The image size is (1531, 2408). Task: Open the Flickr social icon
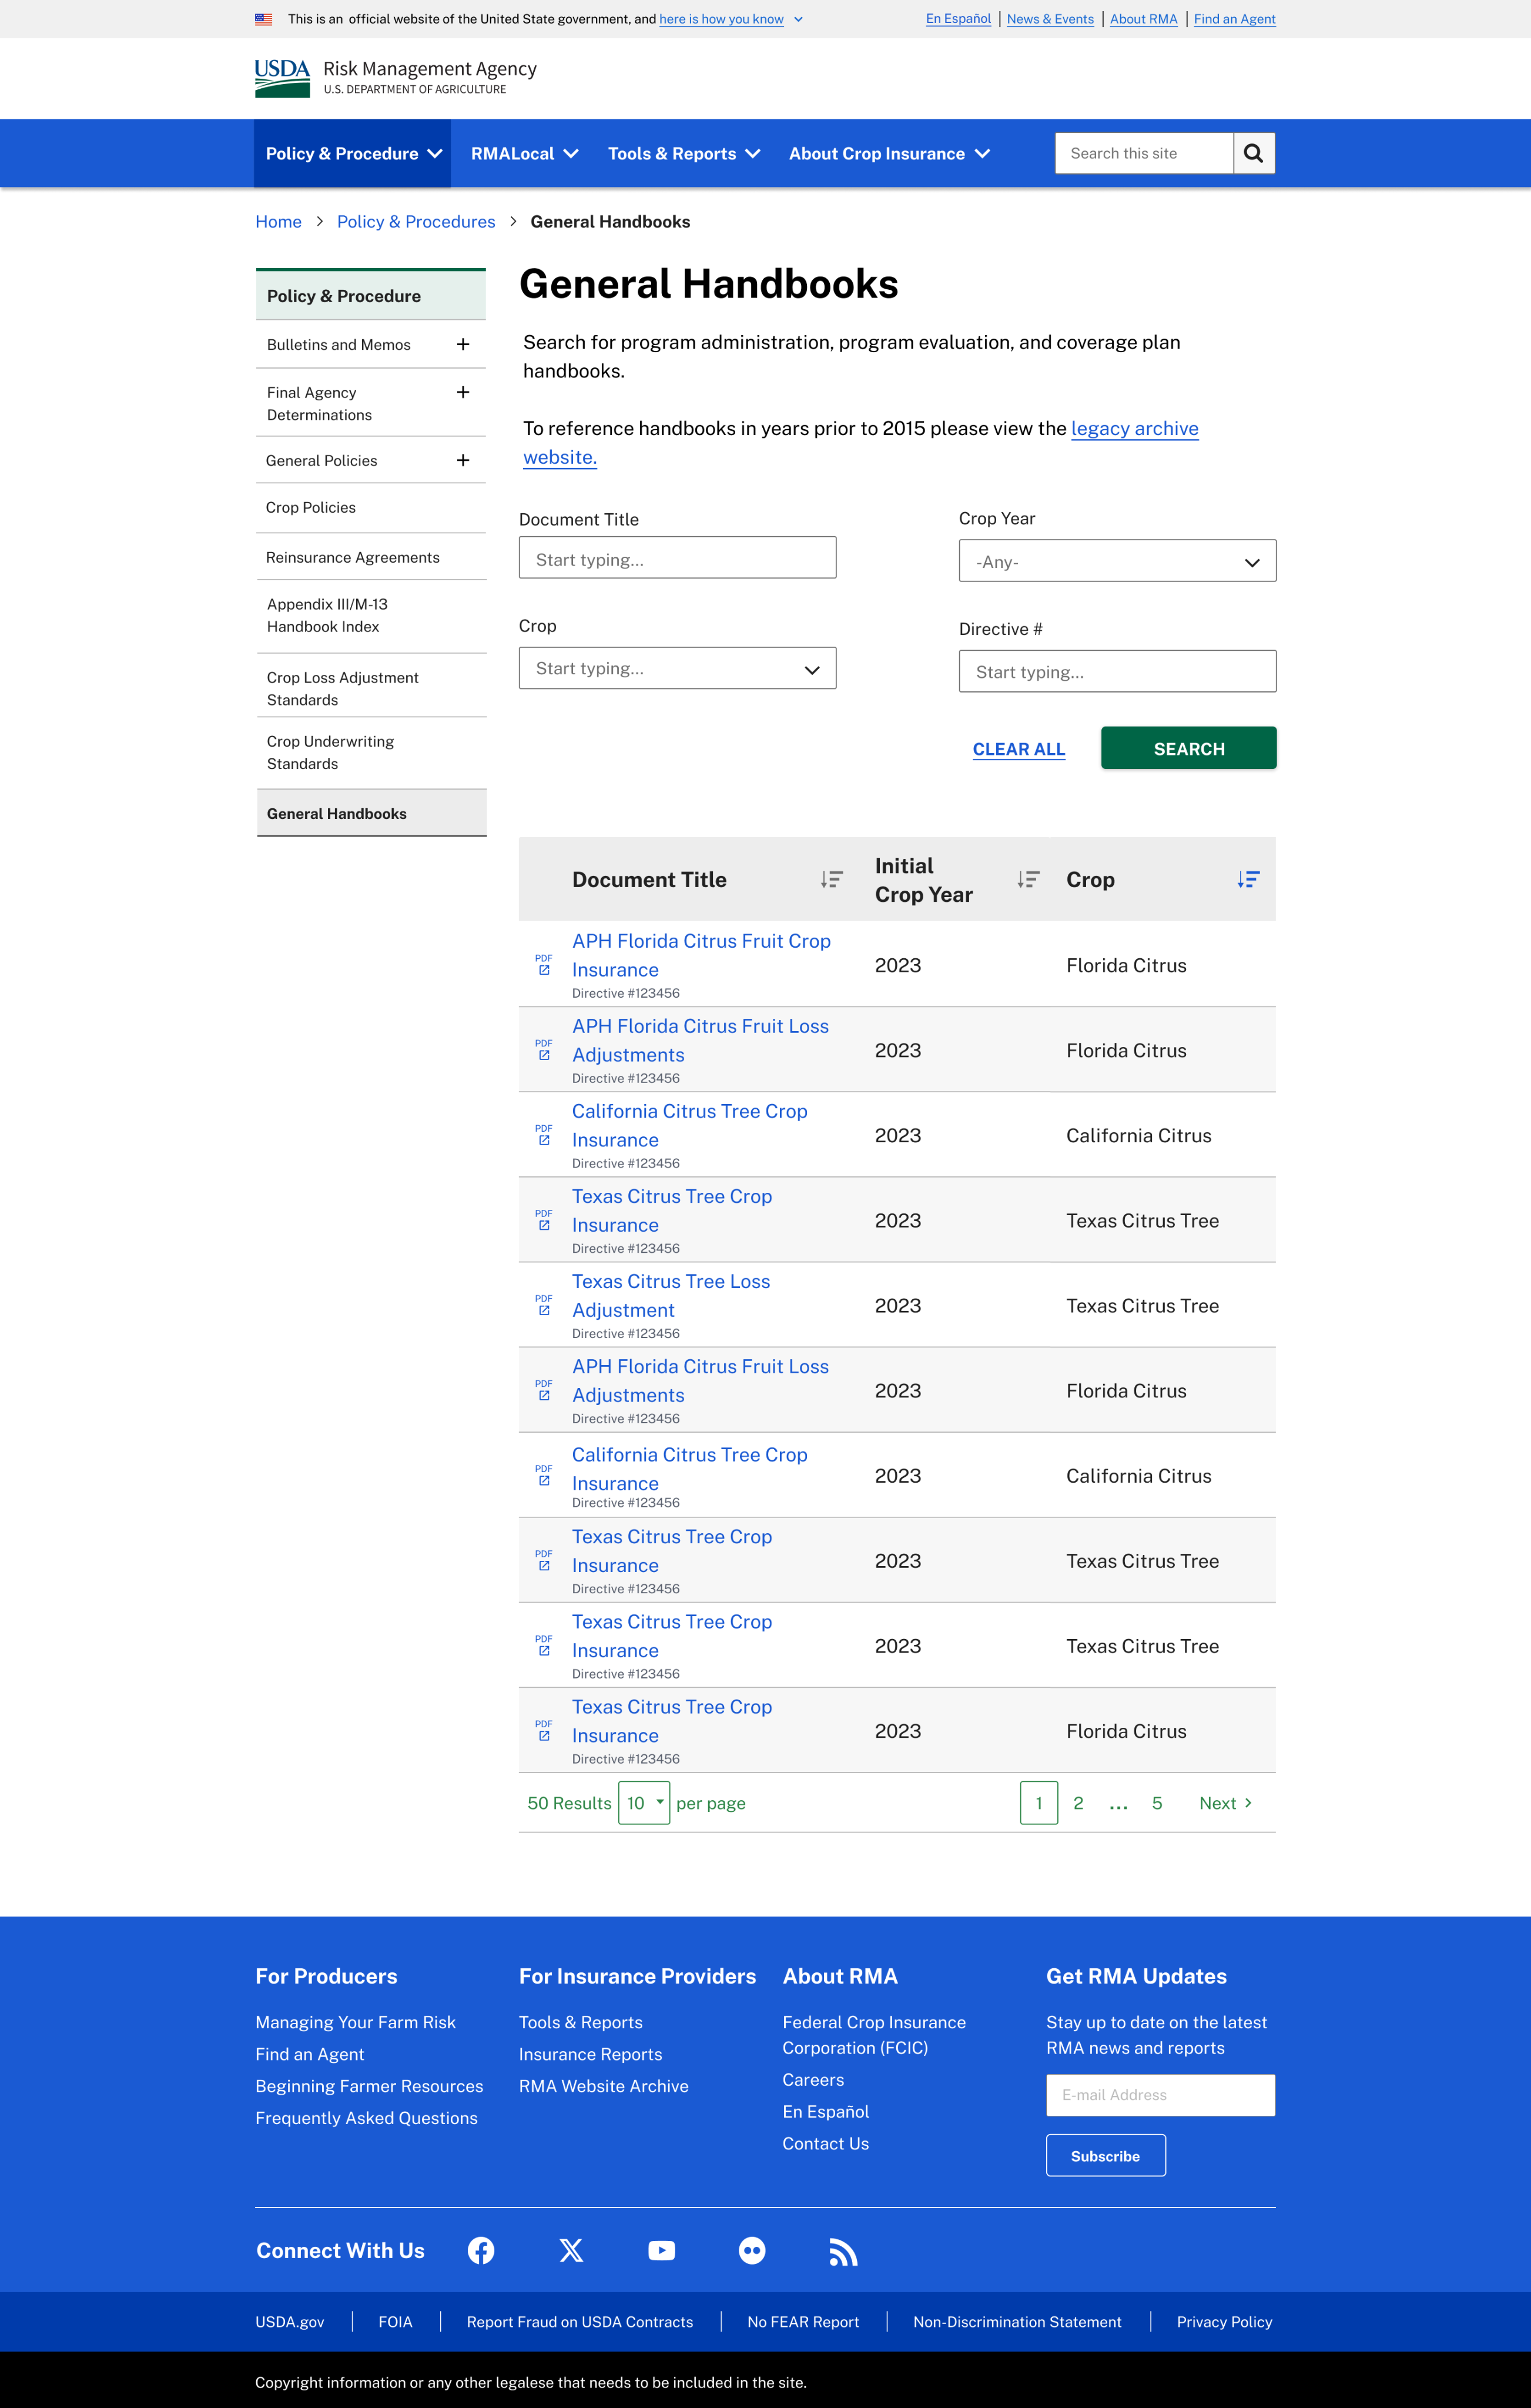click(x=752, y=2251)
